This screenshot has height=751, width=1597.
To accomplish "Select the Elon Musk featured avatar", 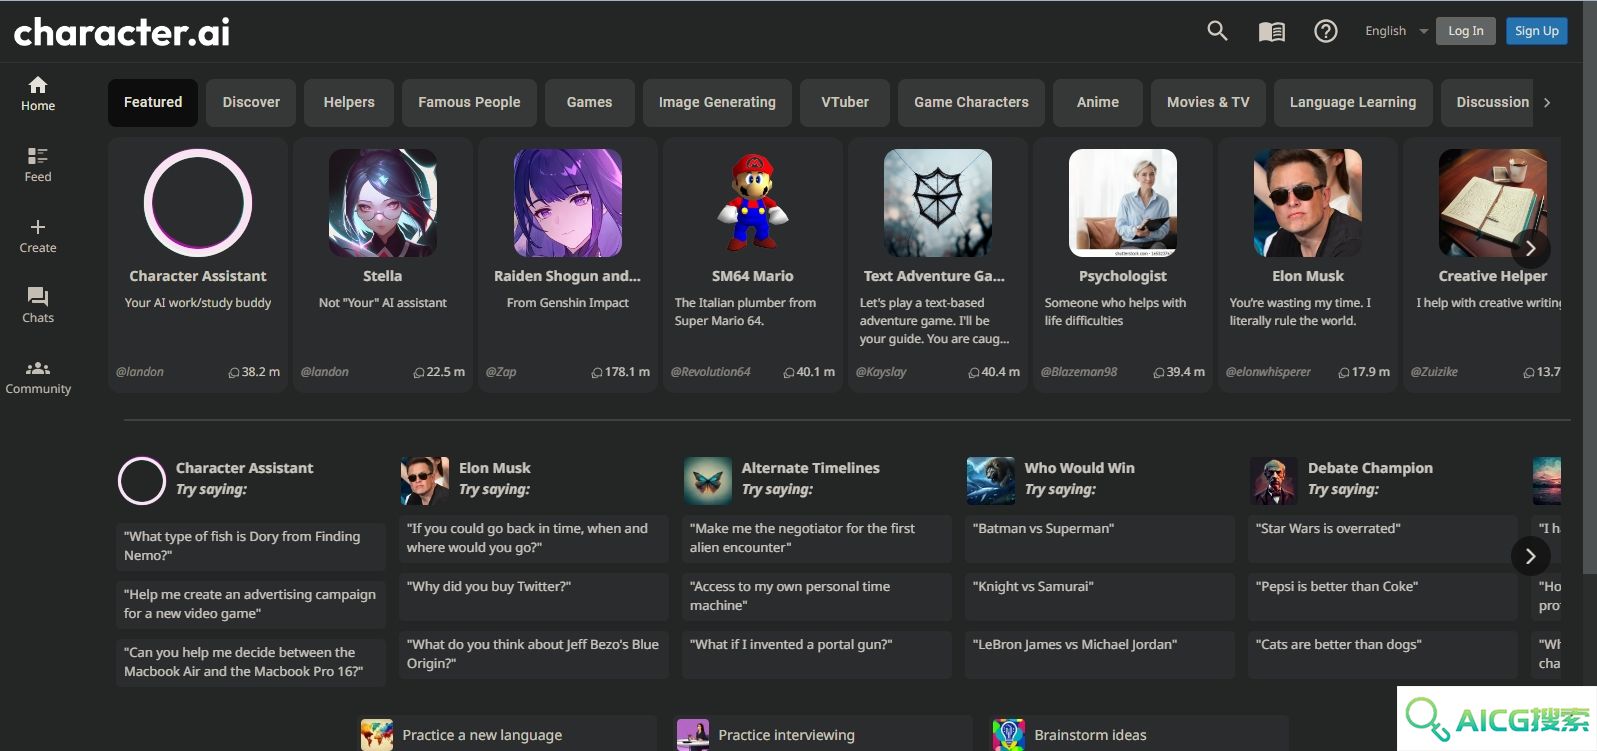I will coord(1308,203).
